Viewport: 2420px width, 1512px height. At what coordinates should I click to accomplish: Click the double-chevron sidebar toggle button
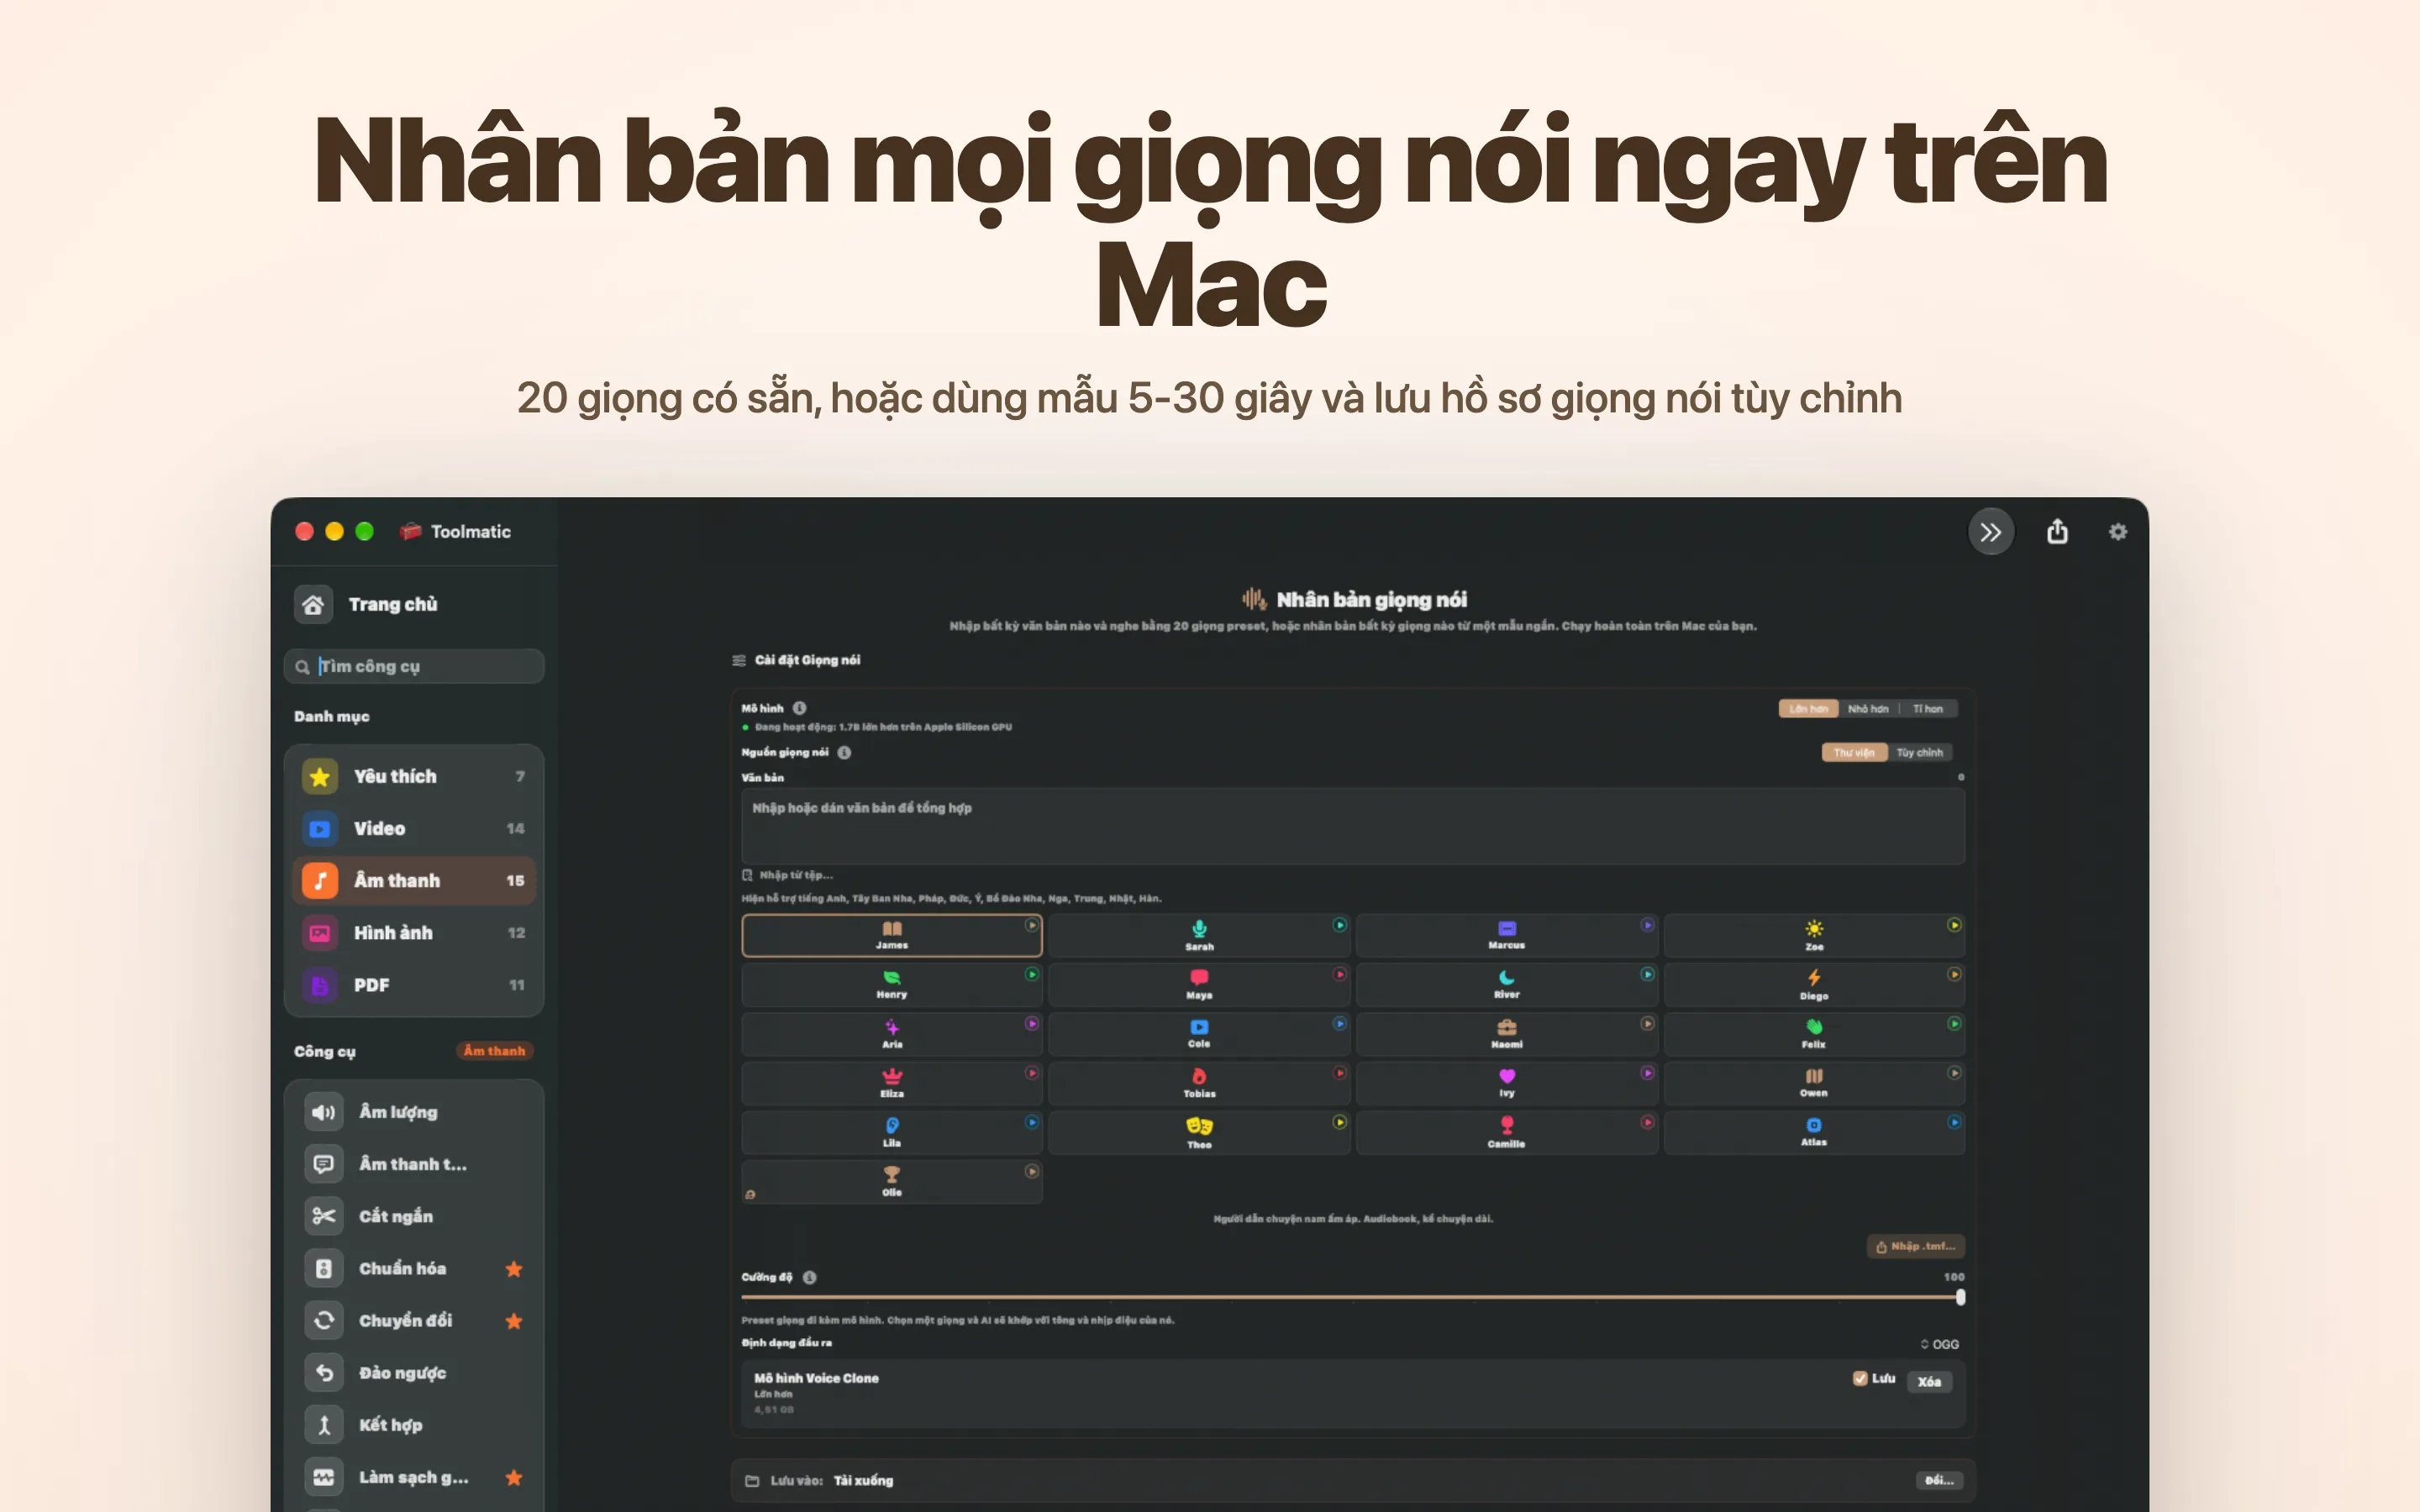pos(1991,532)
